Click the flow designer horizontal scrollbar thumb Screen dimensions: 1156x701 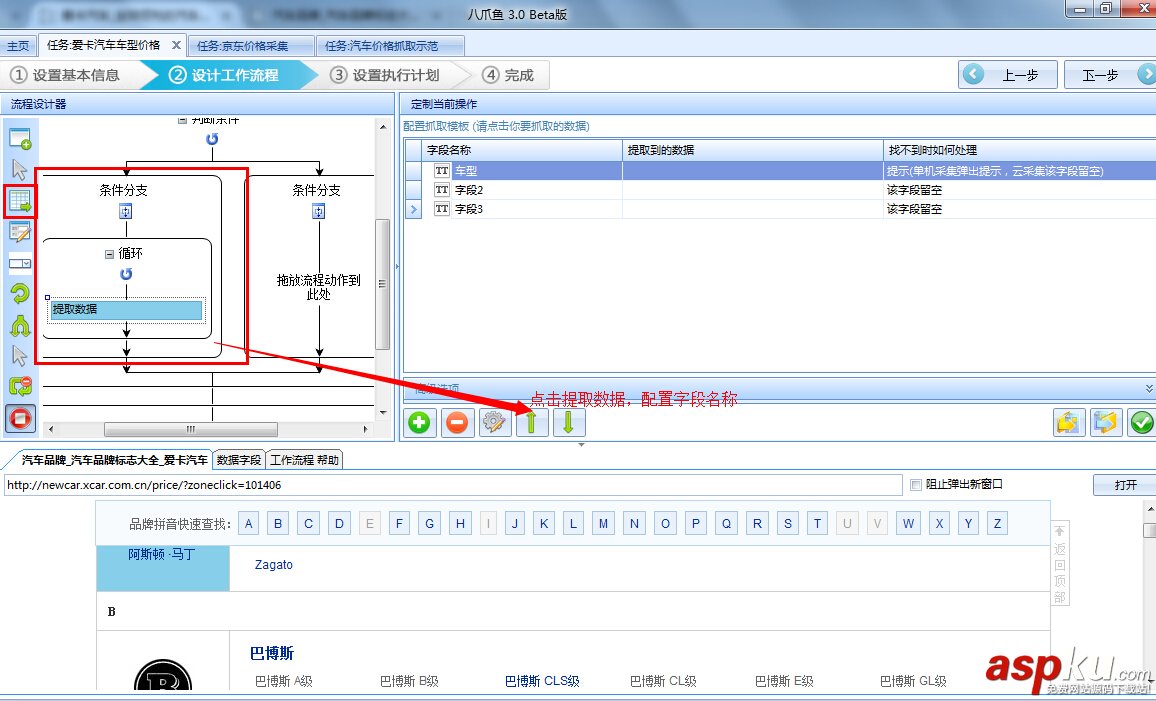pos(191,429)
